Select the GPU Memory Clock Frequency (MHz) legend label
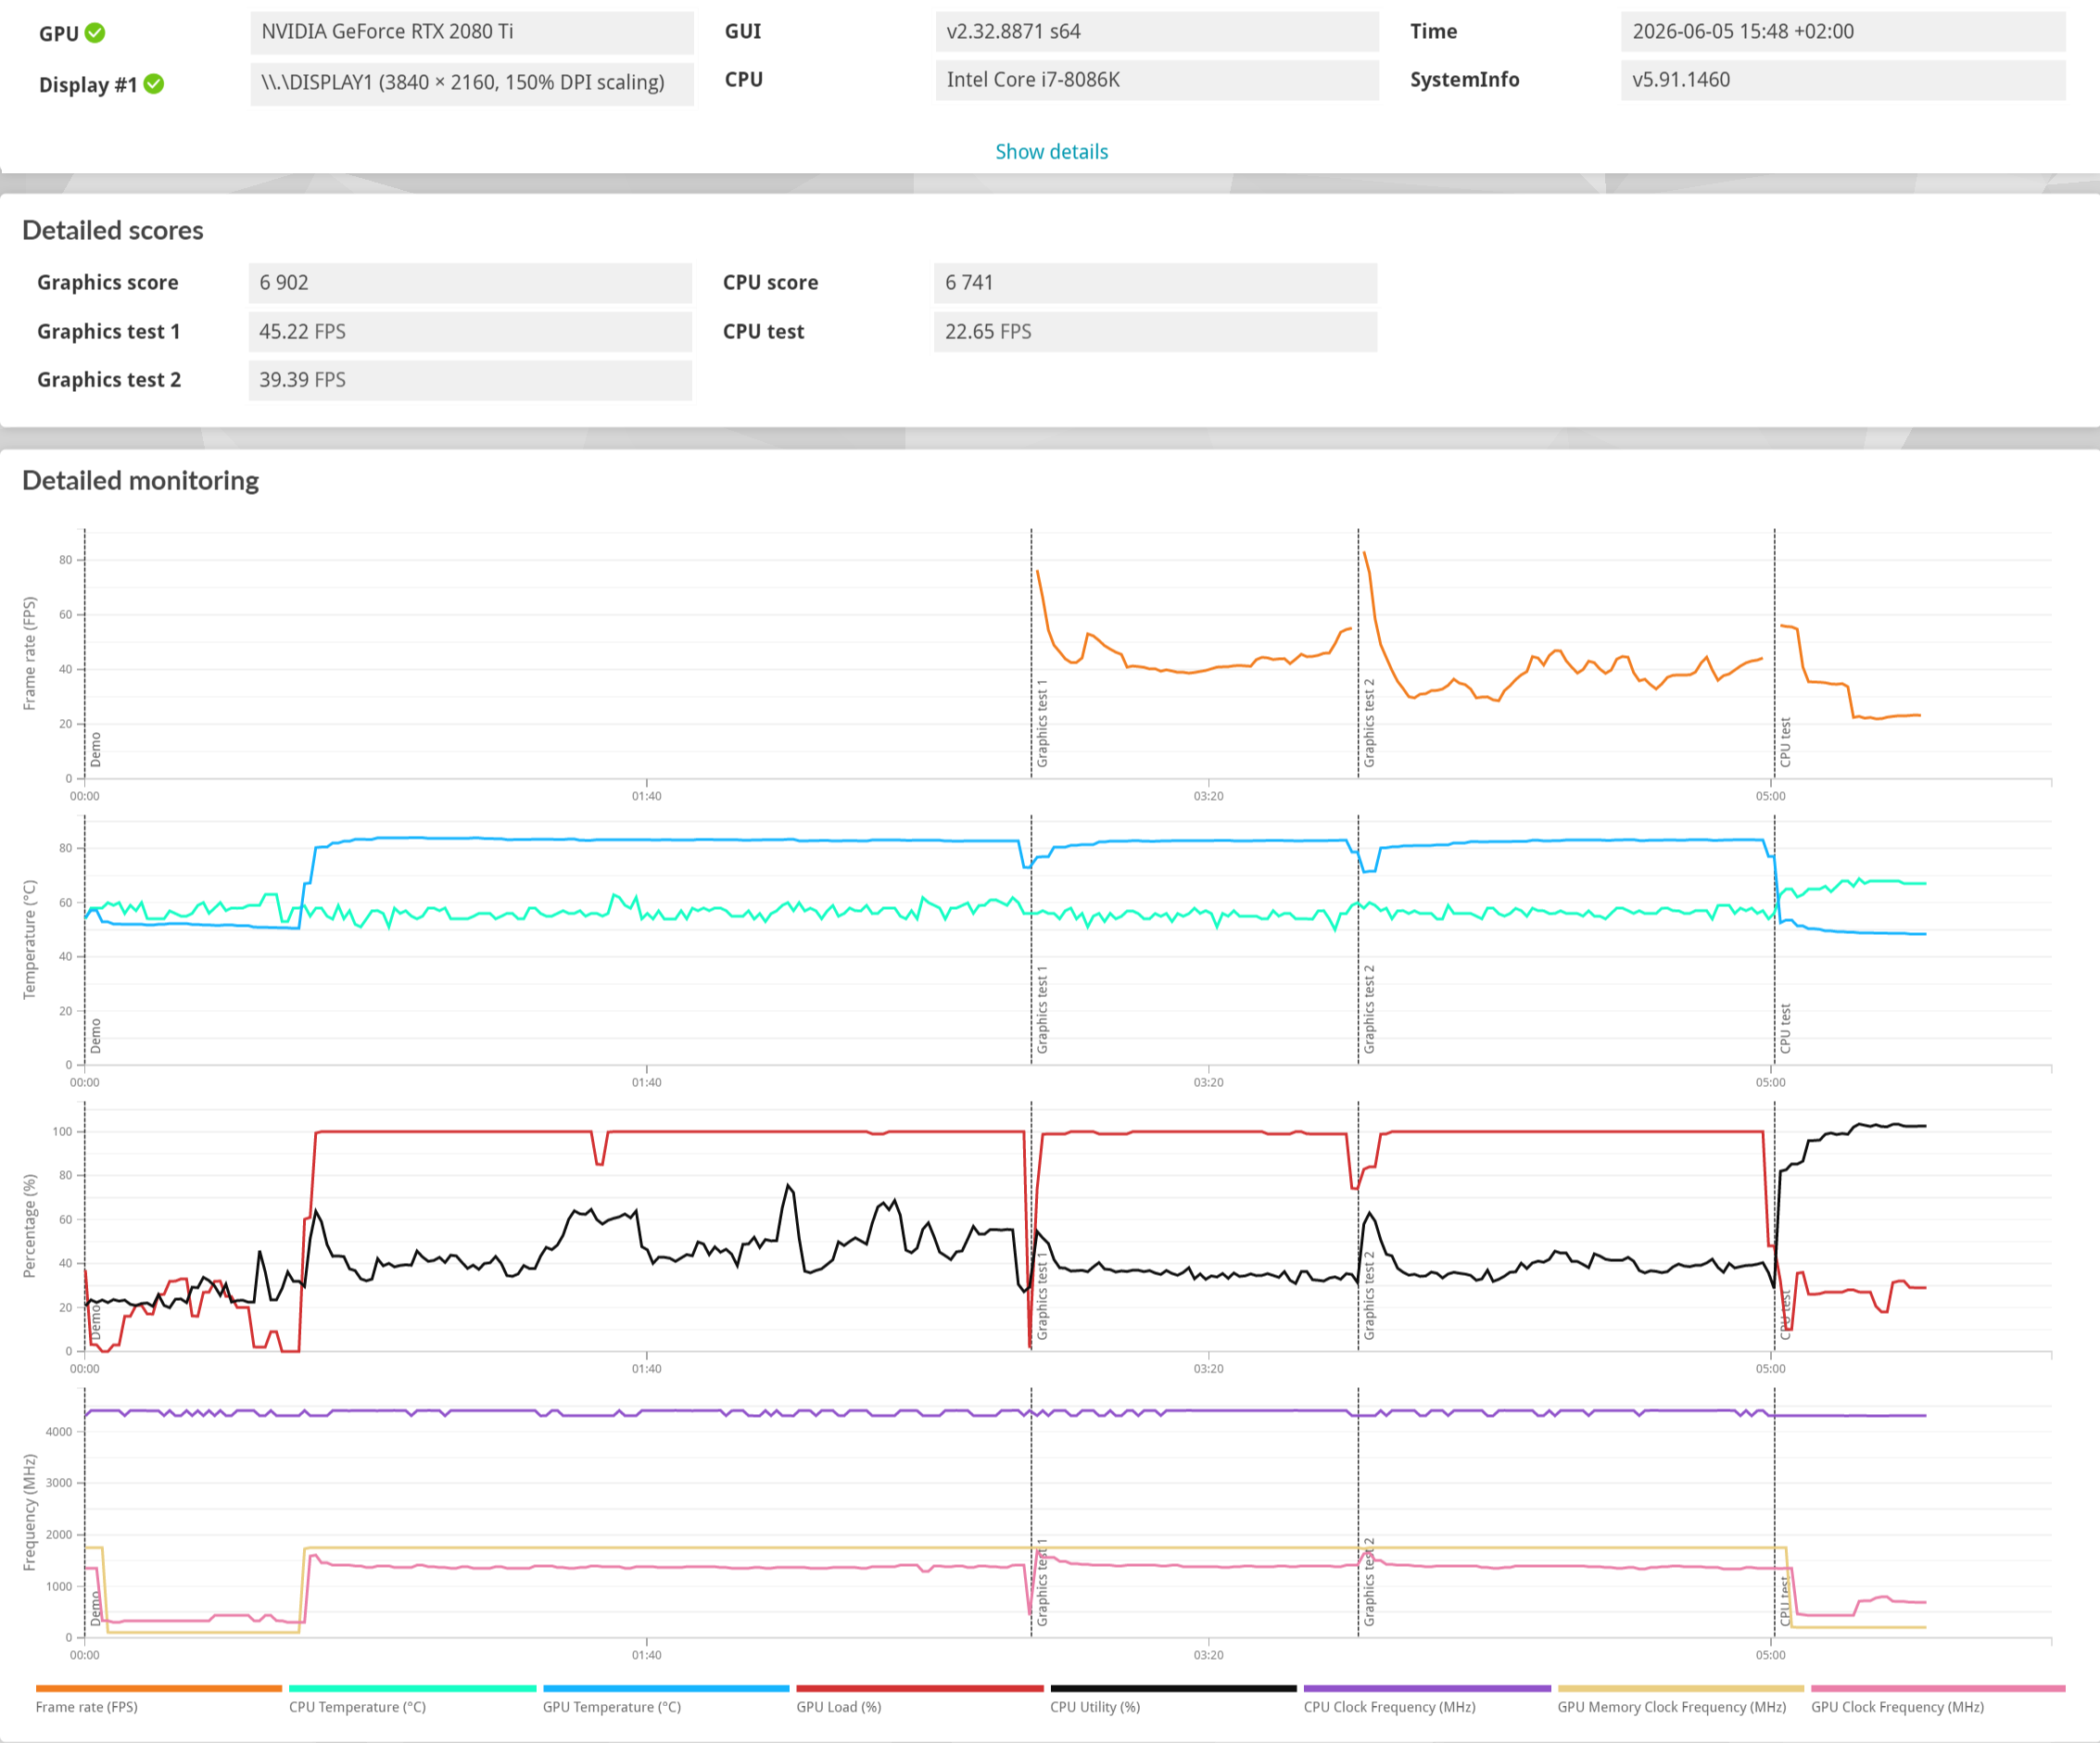 pos(1671,1707)
